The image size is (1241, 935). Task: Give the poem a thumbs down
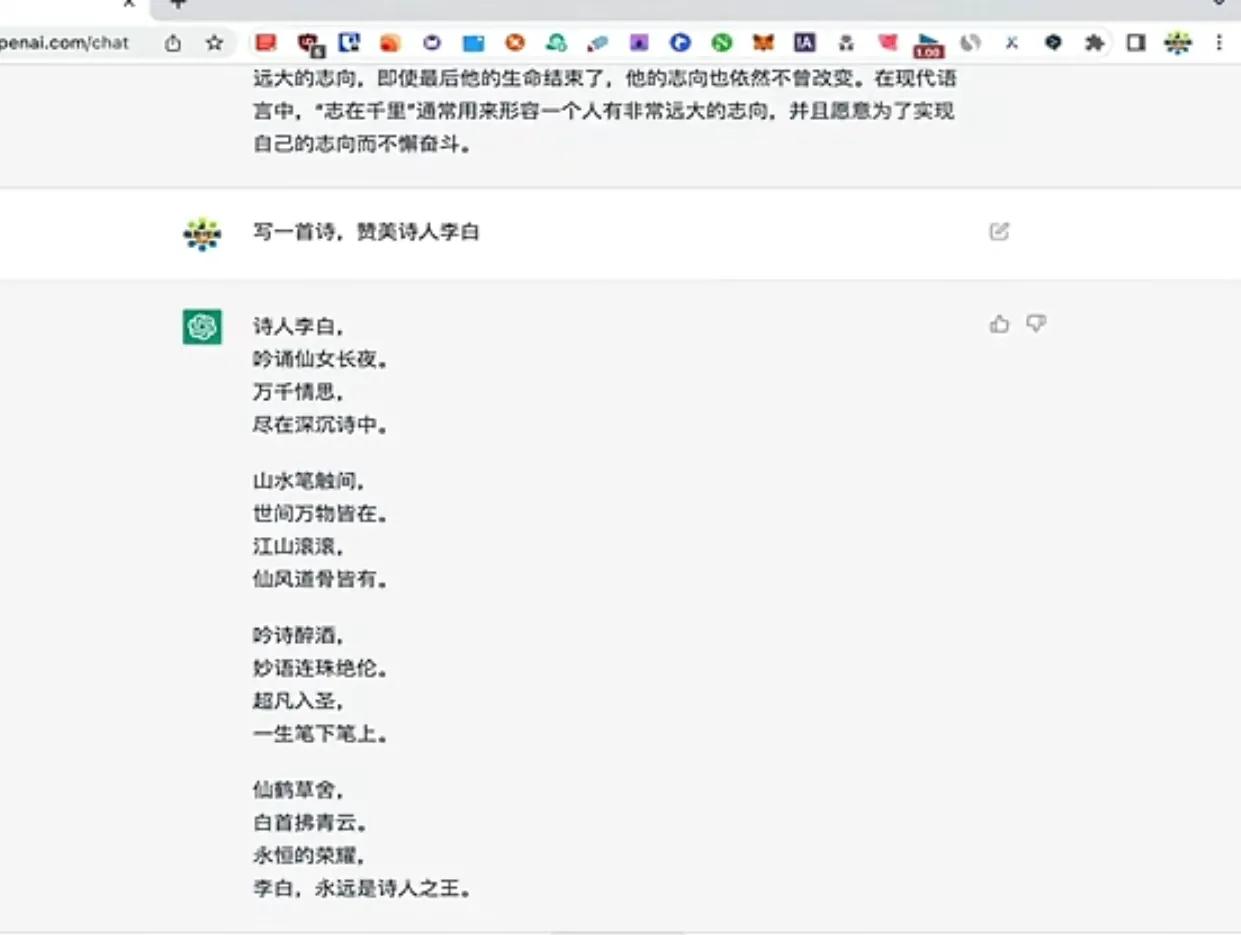(1036, 323)
